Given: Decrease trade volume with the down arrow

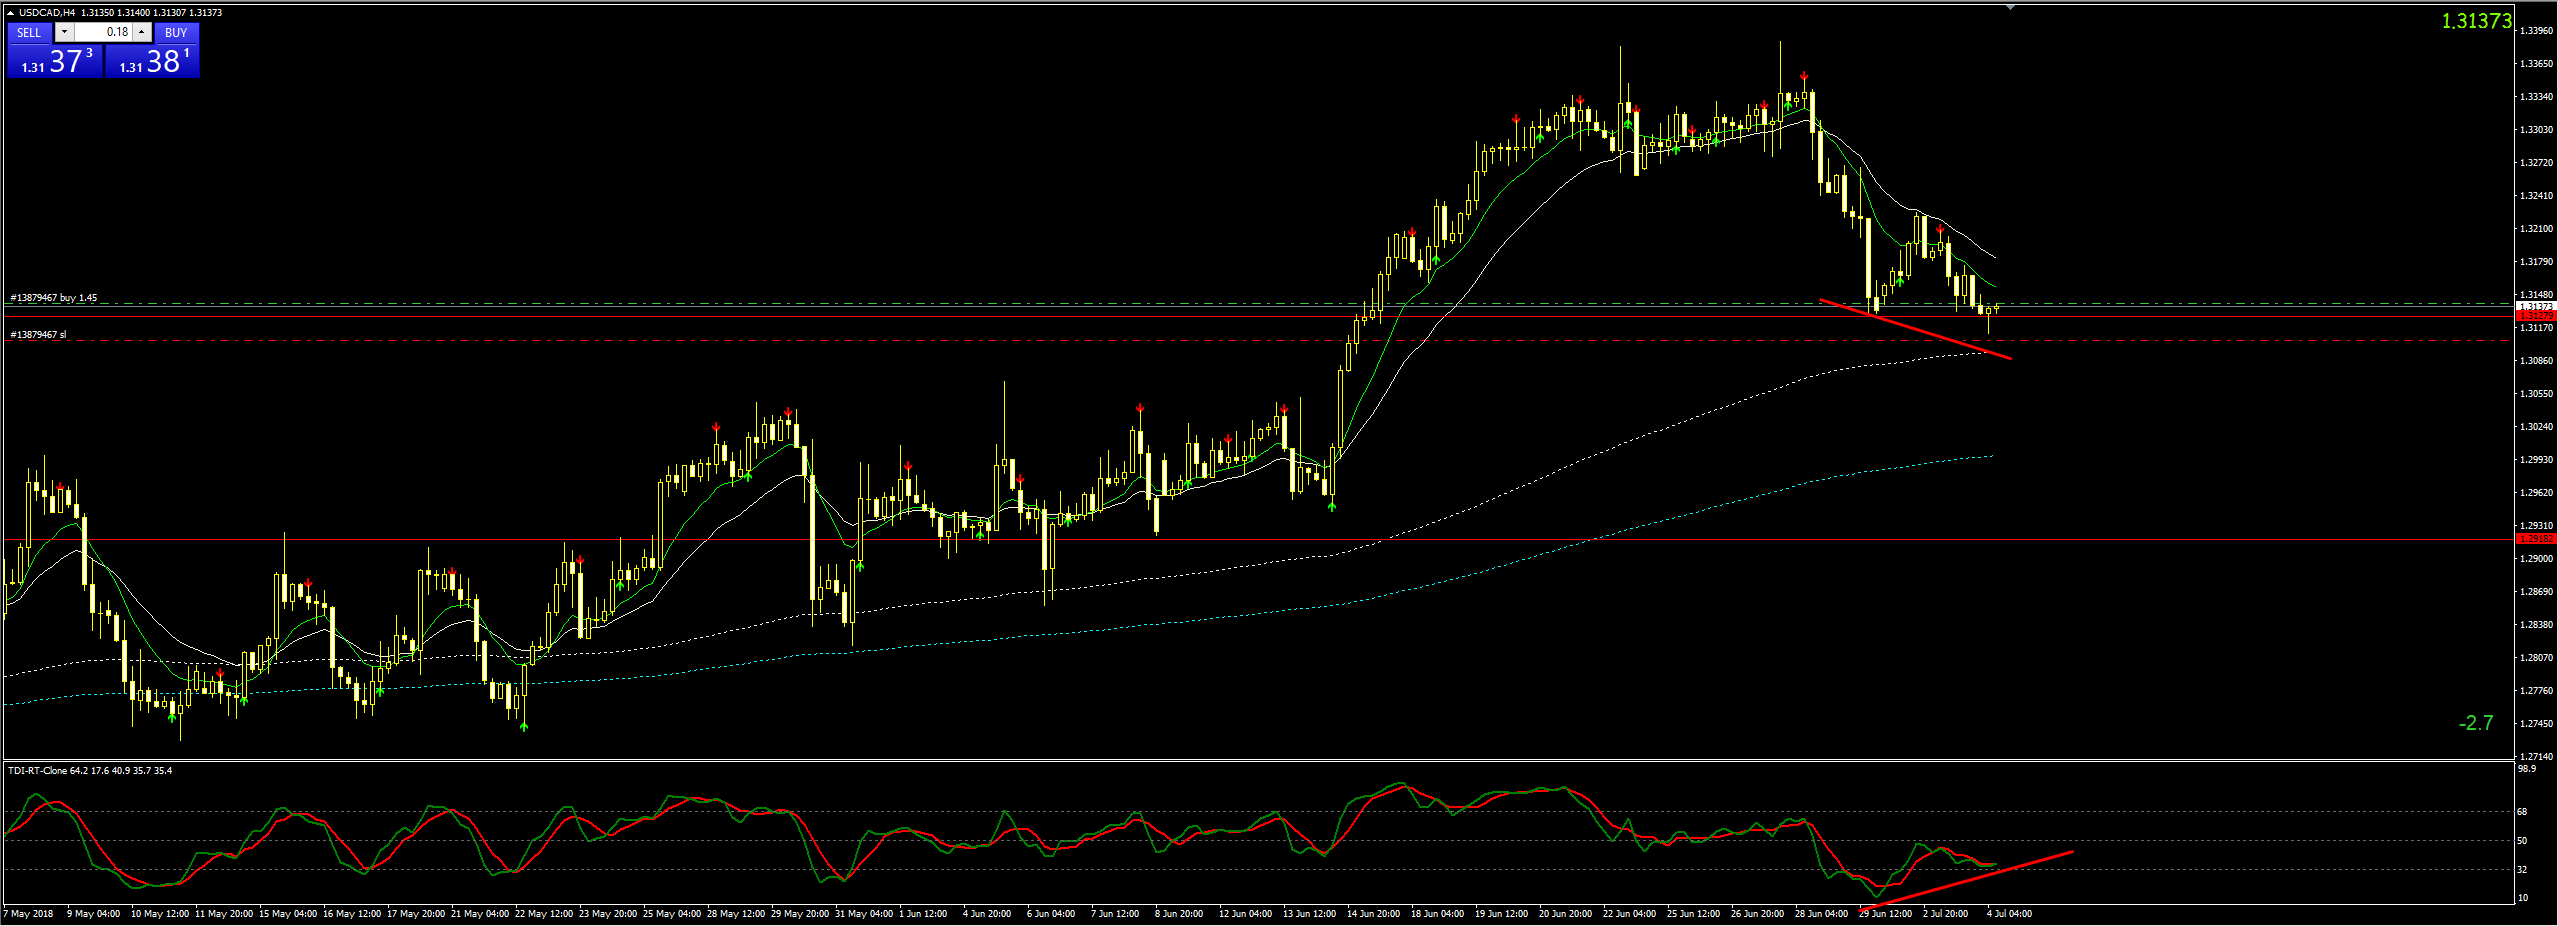Looking at the screenshot, I should click(x=64, y=33).
